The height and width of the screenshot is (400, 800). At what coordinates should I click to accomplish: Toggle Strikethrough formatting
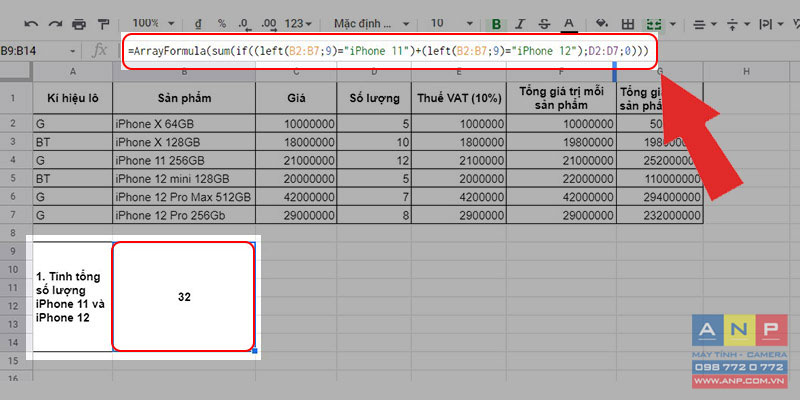(x=544, y=24)
